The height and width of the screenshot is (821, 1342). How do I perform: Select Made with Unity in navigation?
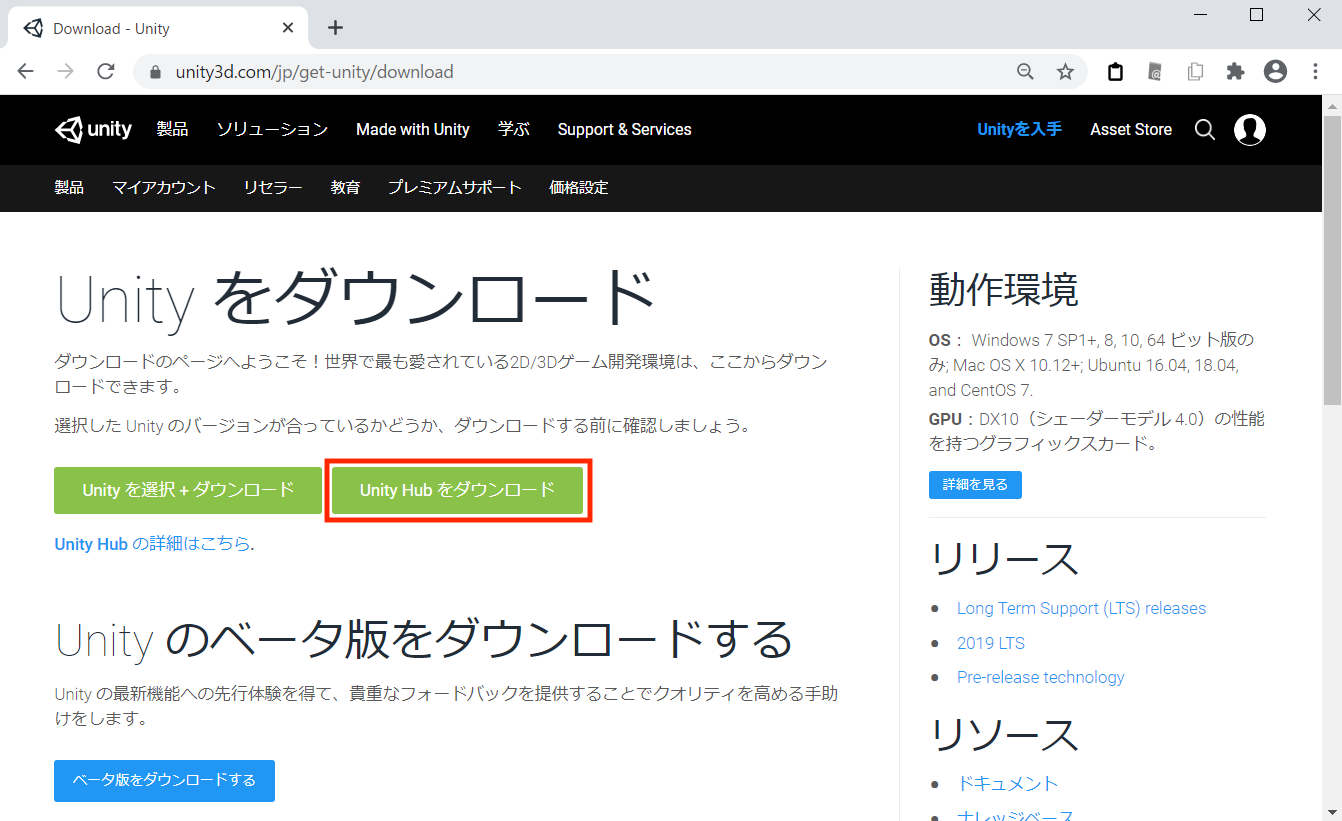pyautogui.click(x=412, y=130)
